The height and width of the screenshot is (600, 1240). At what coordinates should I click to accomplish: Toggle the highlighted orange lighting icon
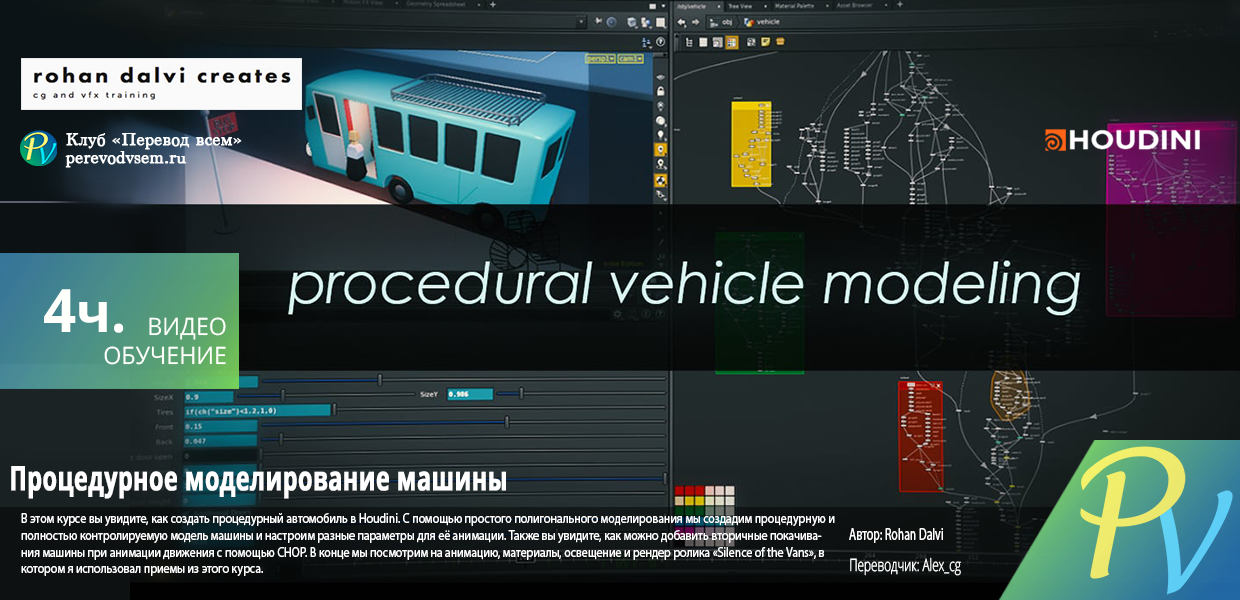coord(660,149)
